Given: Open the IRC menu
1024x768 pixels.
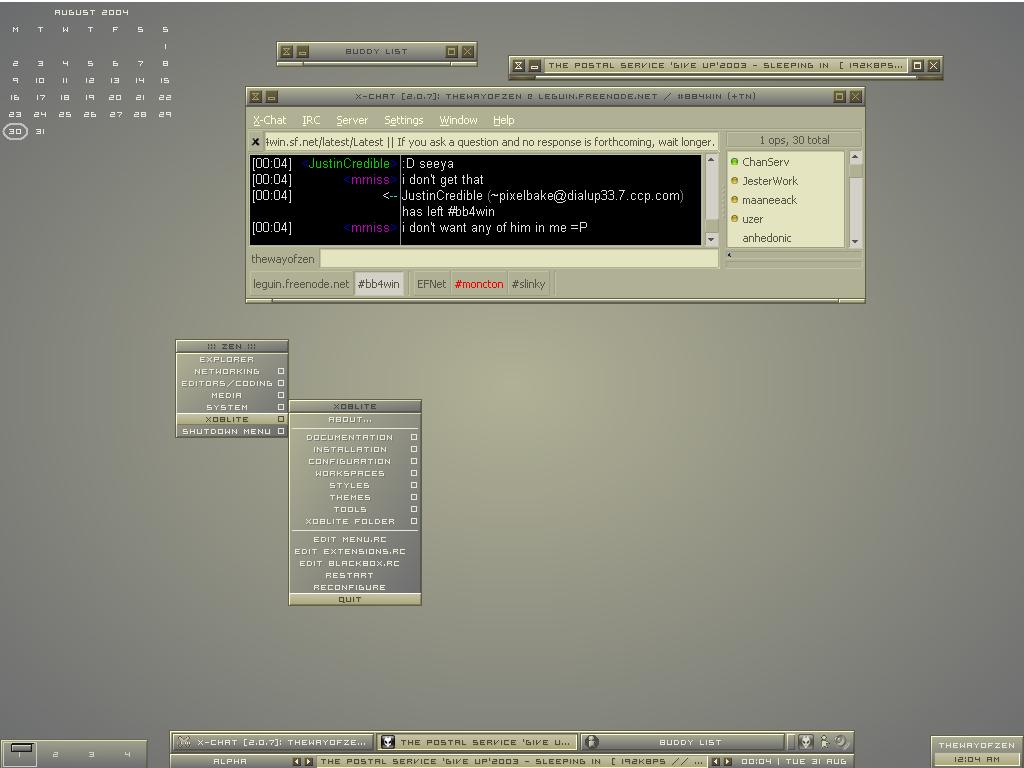Looking at the screenshot, I should [311, 120].
